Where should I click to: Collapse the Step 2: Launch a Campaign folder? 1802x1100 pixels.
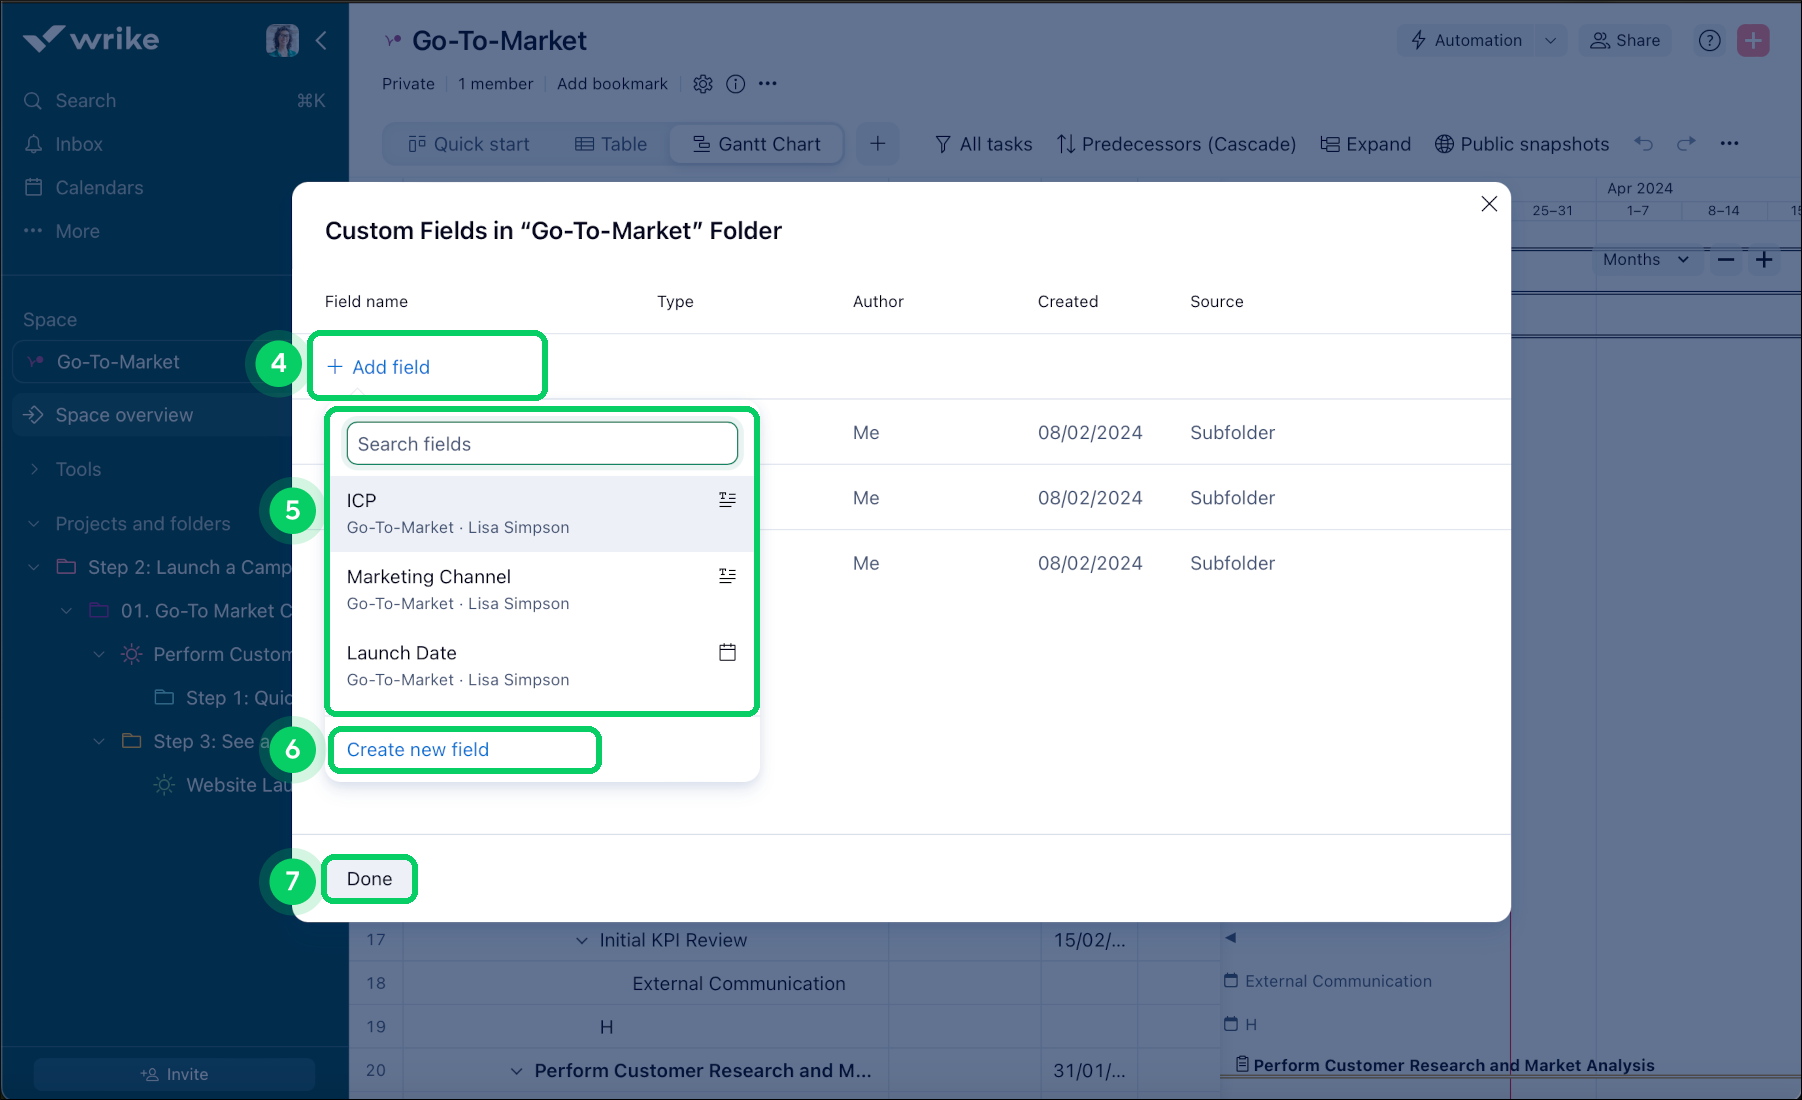(x=33, y=566)
